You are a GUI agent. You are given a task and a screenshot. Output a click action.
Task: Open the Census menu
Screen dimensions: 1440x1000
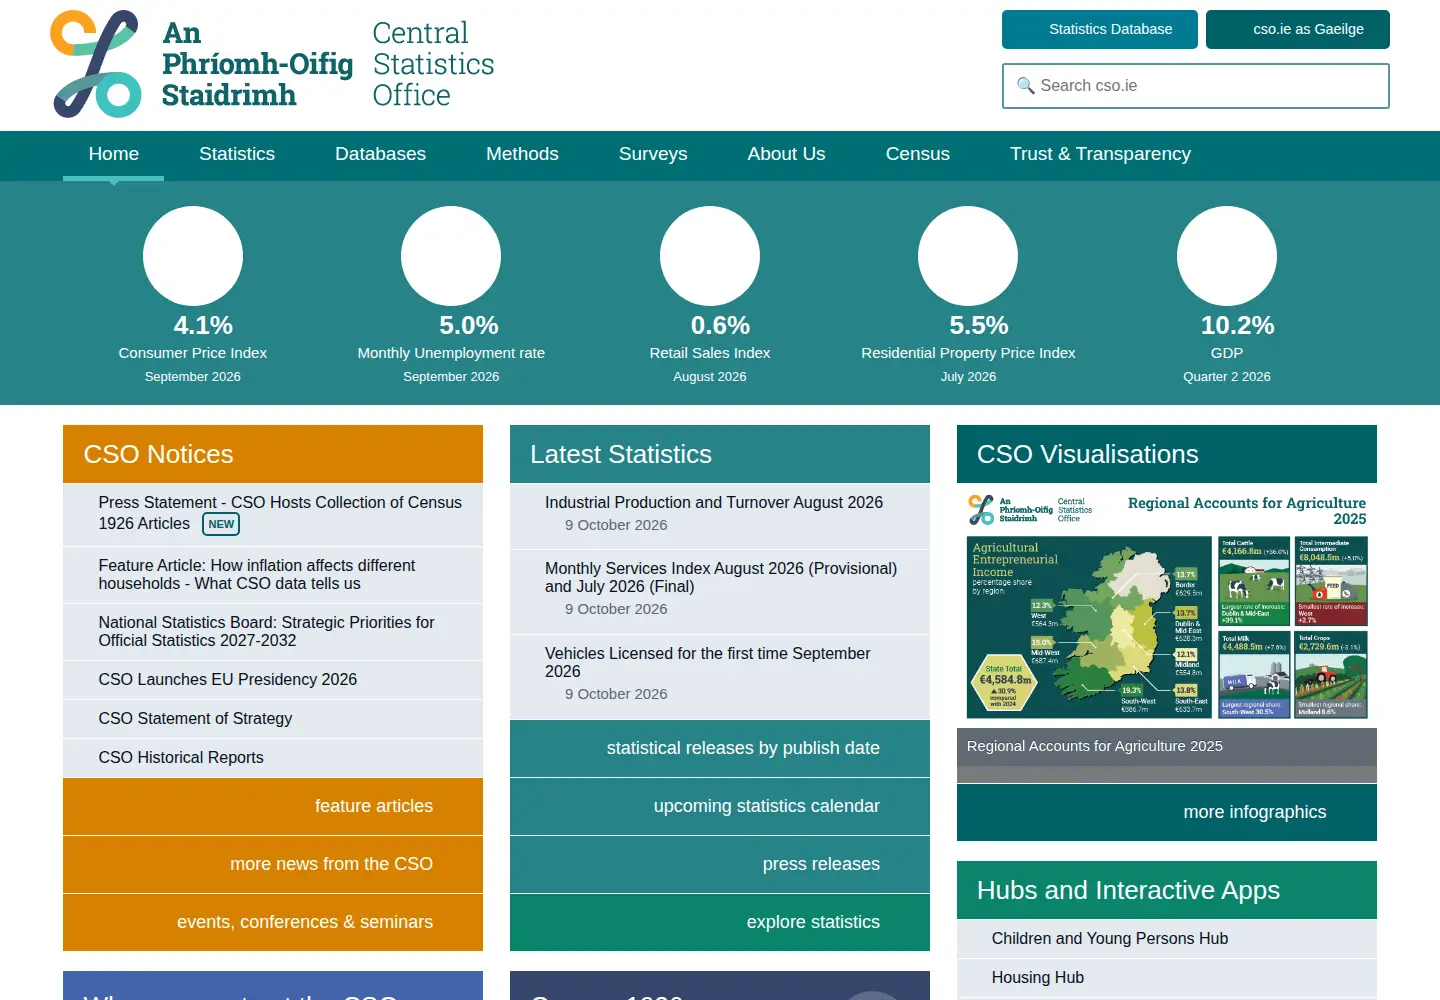[x=918, y=154]
